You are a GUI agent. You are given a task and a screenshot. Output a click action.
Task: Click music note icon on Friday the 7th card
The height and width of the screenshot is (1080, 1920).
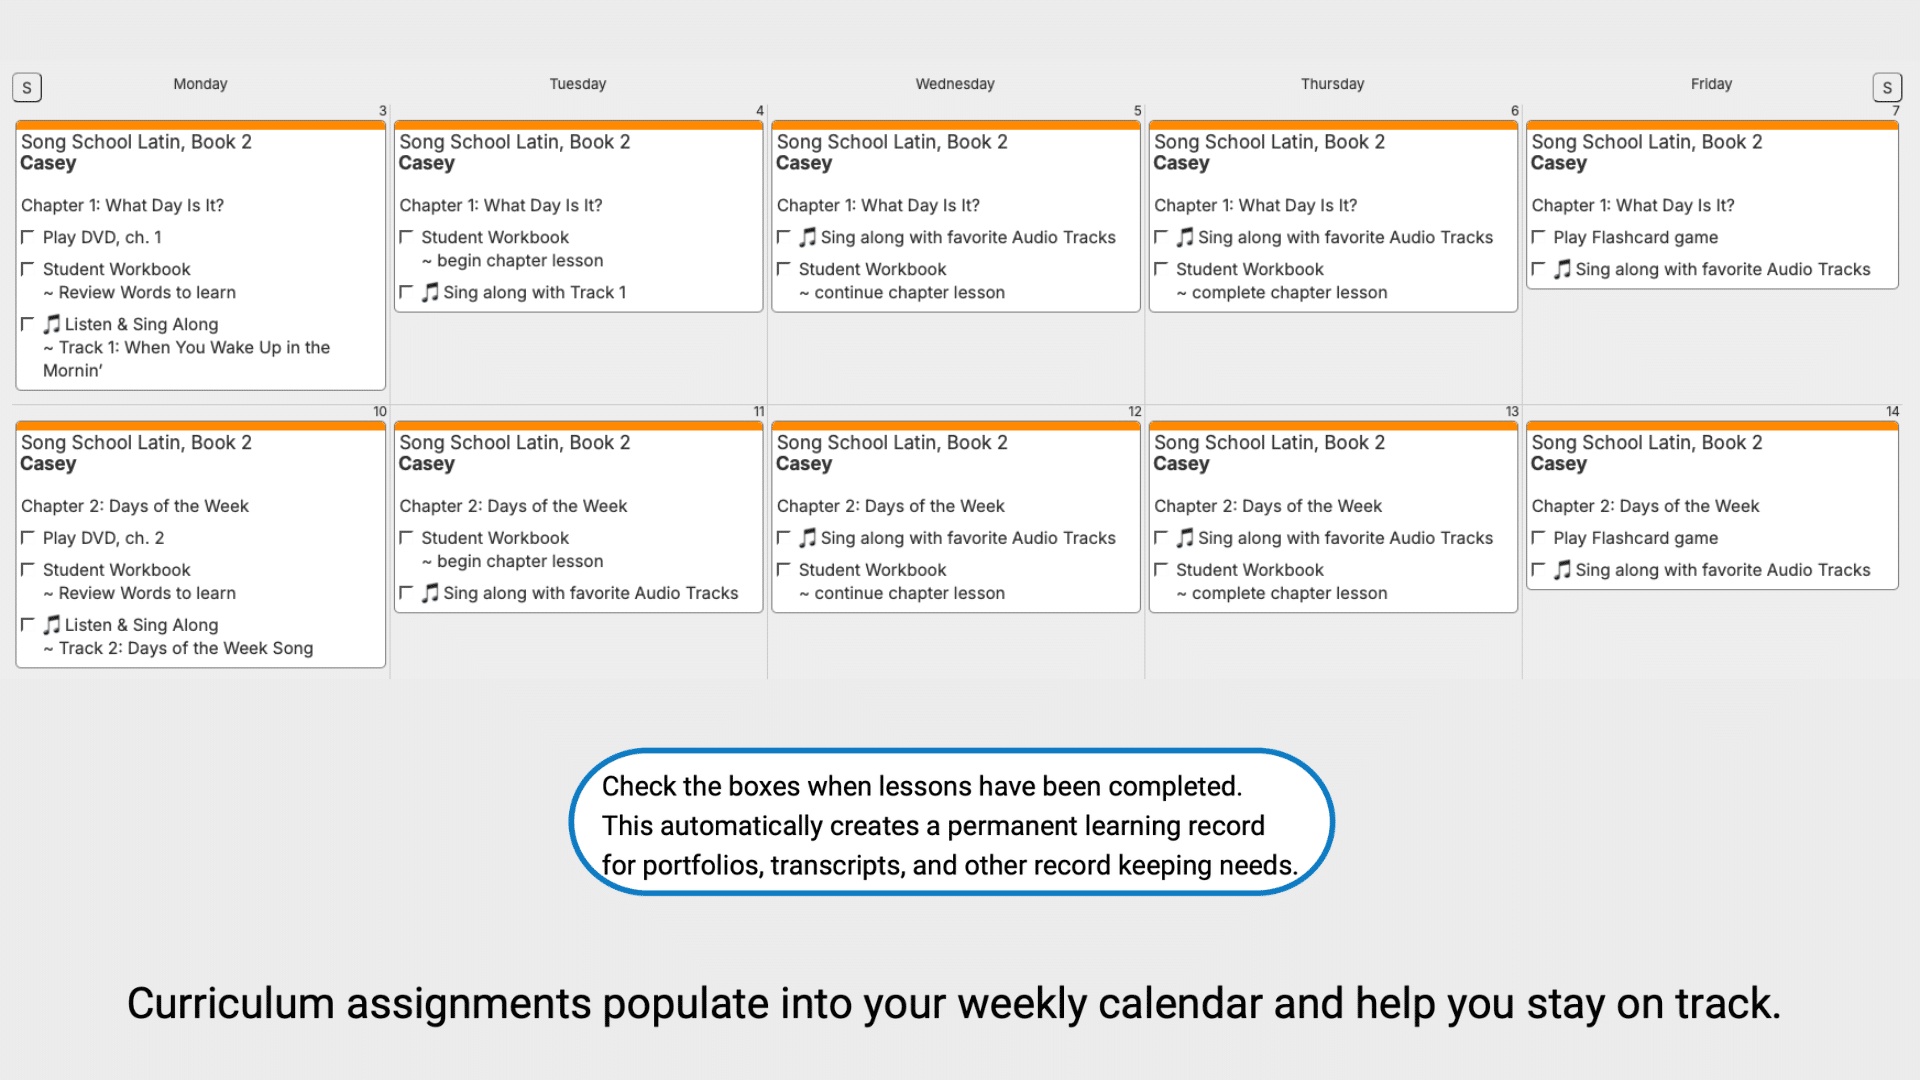1562,269
